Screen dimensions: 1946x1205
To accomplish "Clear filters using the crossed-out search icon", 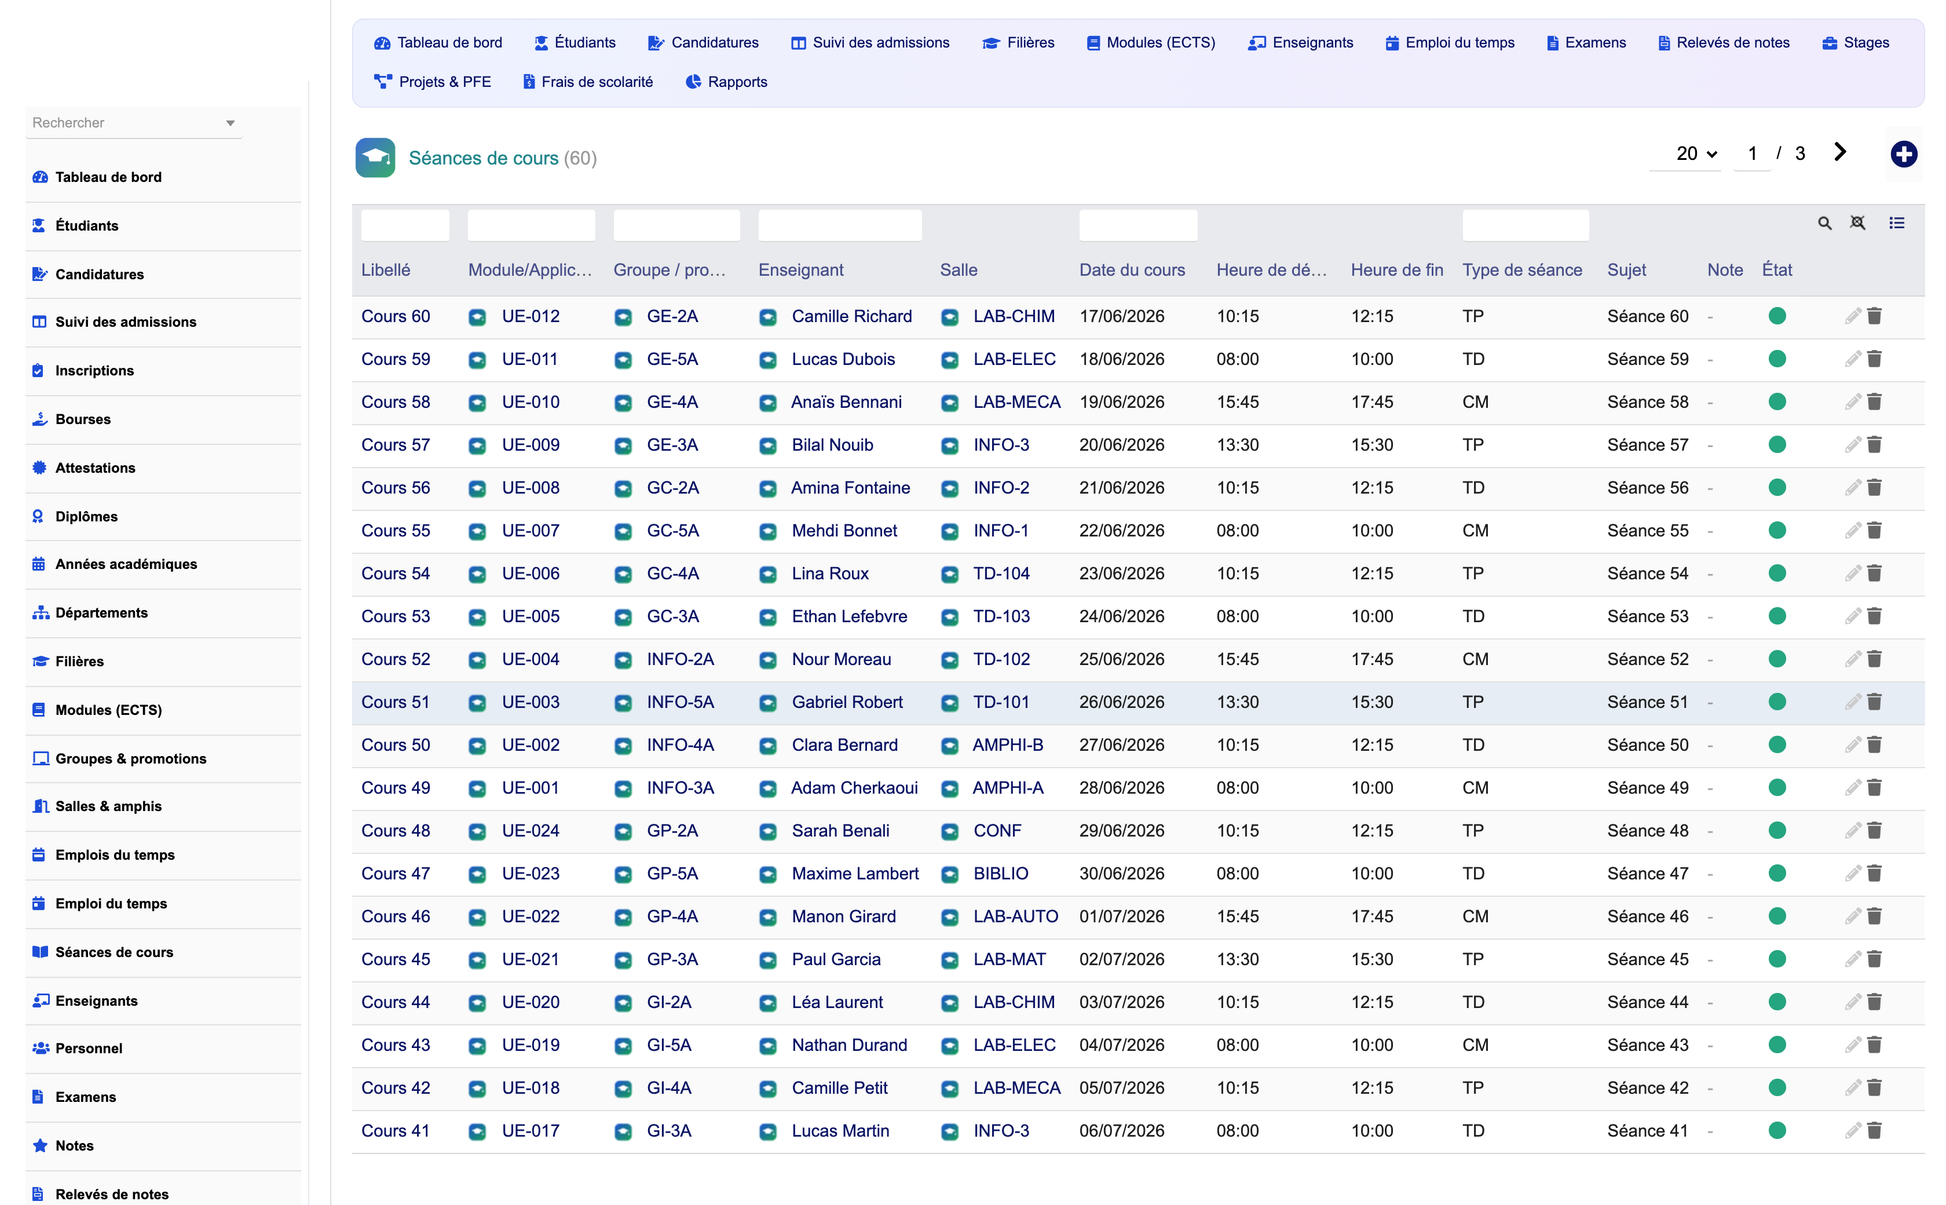I will point(1857,223).
